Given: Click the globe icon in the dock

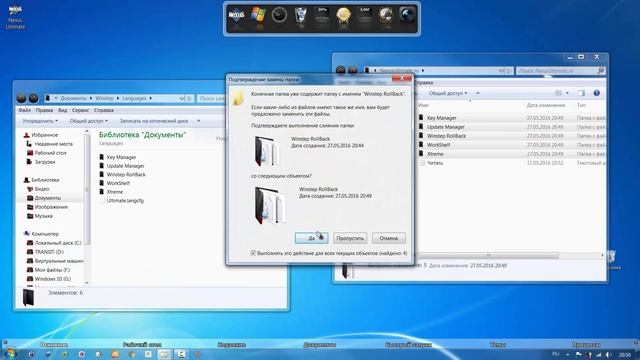Looking at the screenshot, I should pos(386,16).
